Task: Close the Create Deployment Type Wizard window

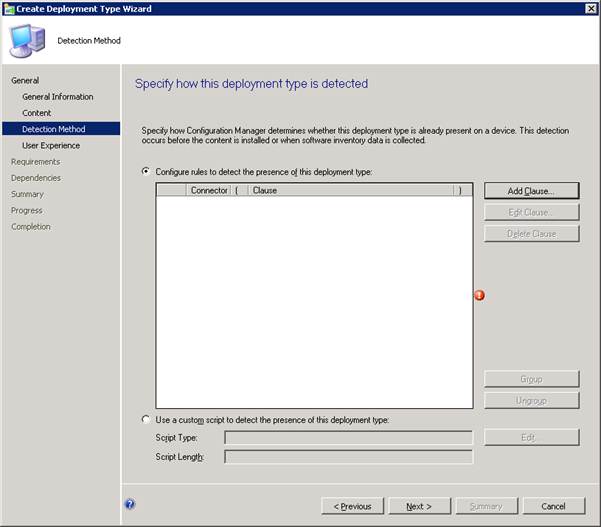Action: point(590,8)
